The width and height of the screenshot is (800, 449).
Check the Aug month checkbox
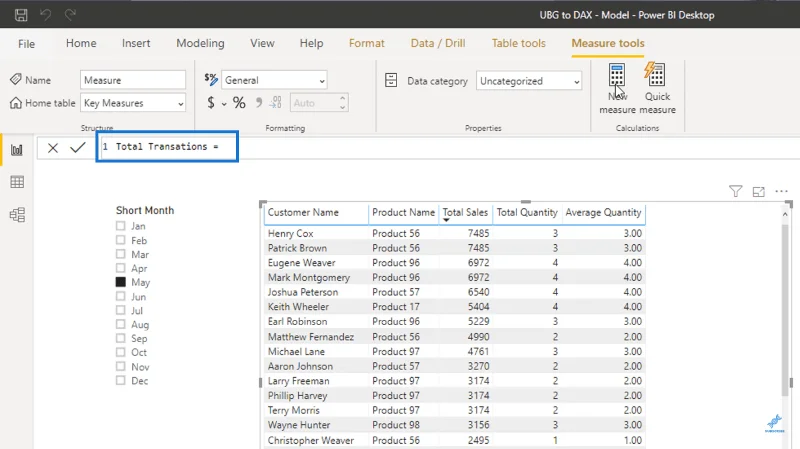coord(120,324)
